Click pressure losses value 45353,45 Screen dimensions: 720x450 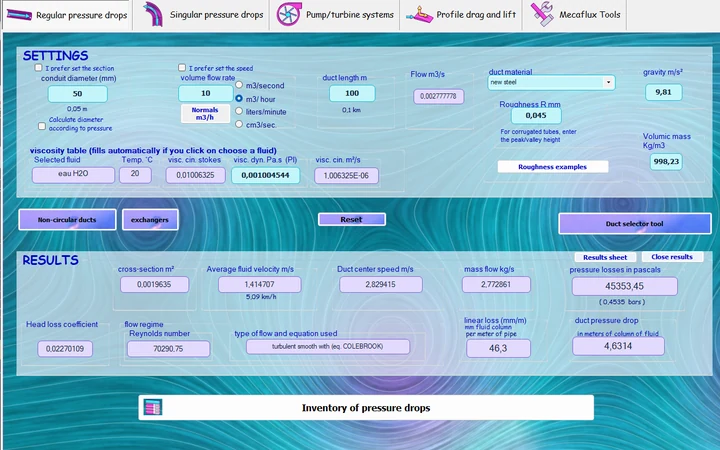click(x=624, y=286)
